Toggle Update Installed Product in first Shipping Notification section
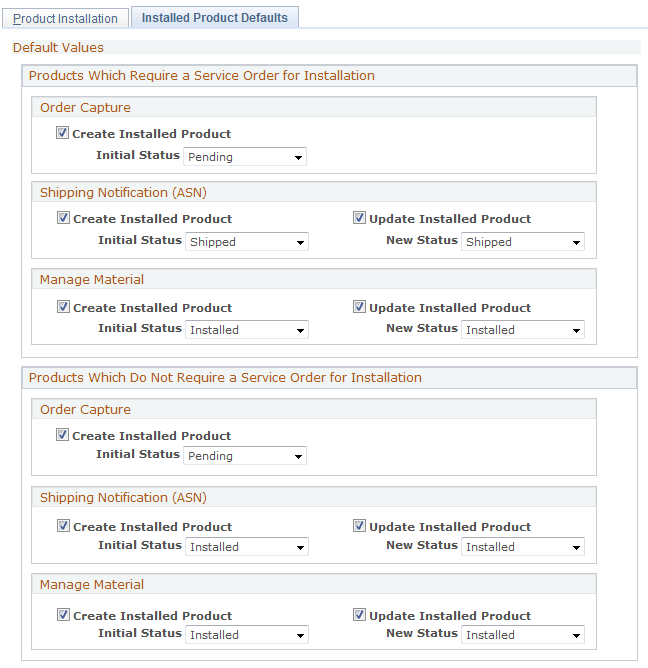Screen dimensions: 648x668 click(360, 218)
